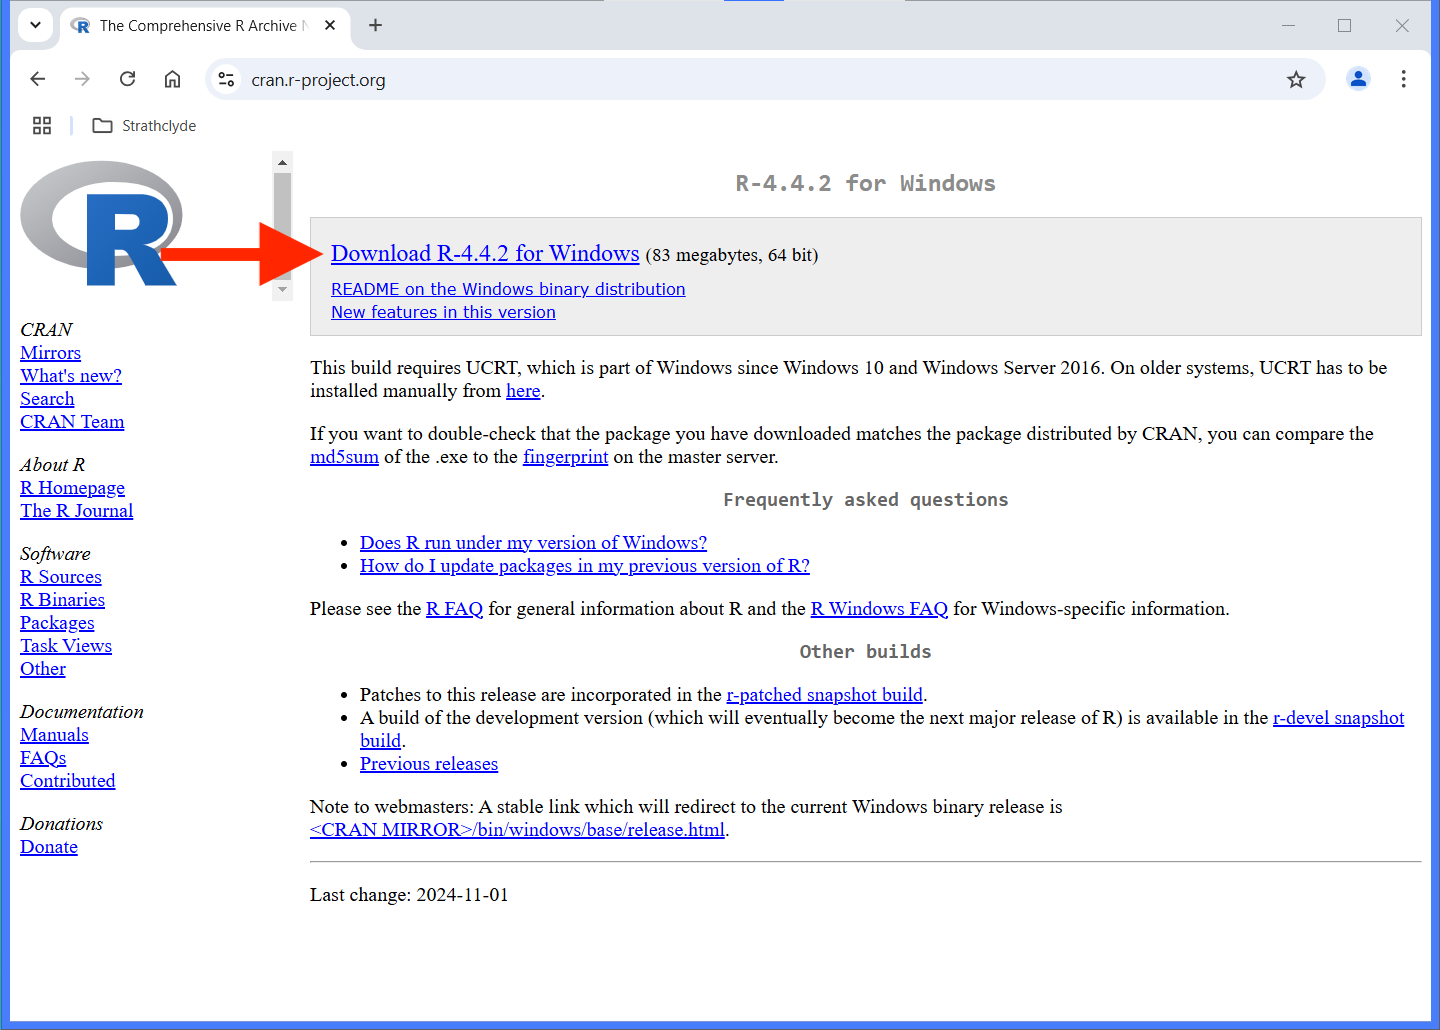The width and height of the screenshot is (1440, 1030).
Task: Open a new browser tab
Action: [x=375, y=25]
